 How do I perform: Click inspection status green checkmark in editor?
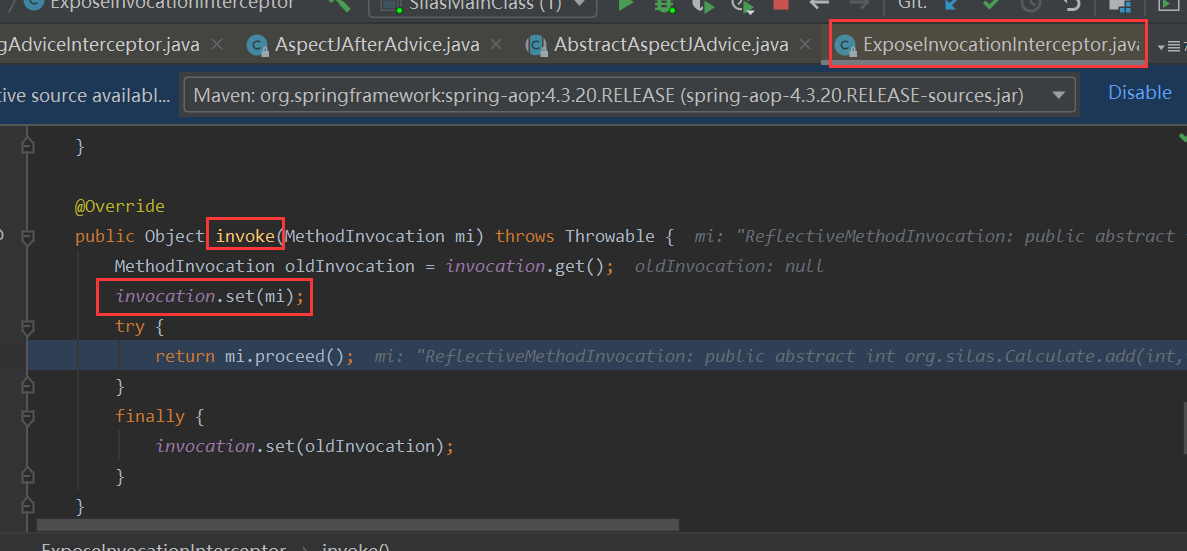coord(1182,138)
